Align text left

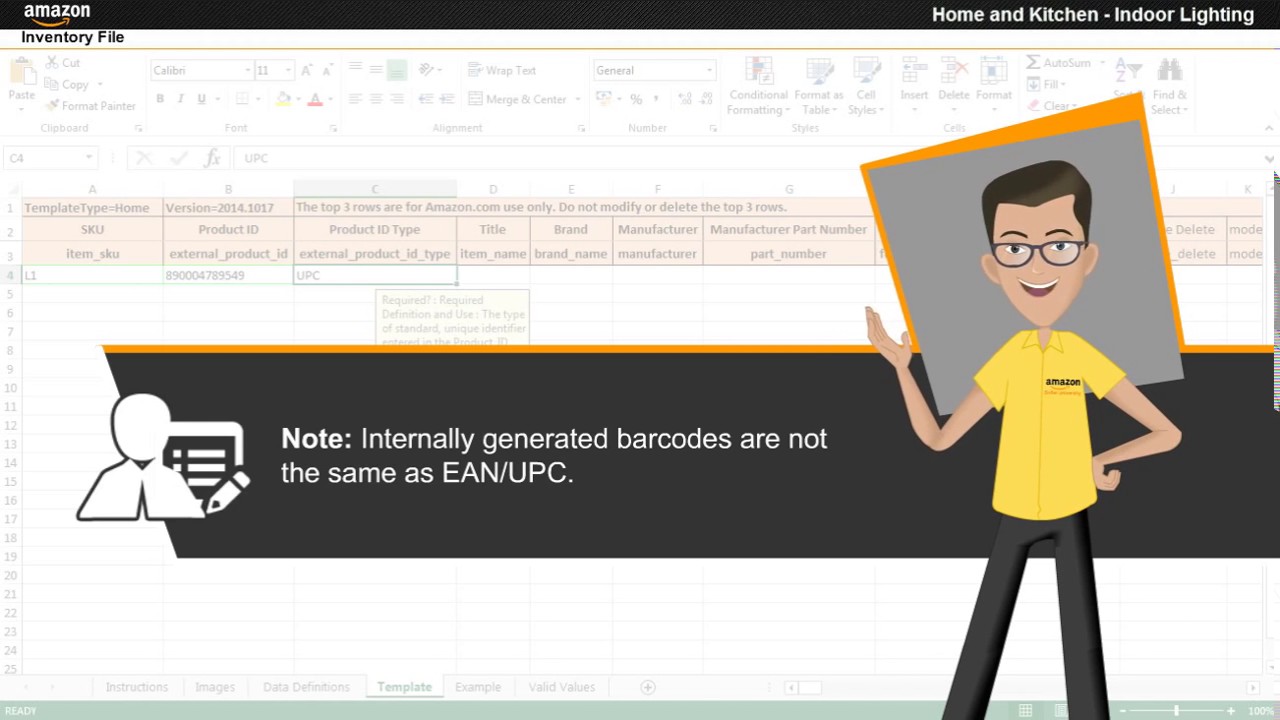click(355, 99)
